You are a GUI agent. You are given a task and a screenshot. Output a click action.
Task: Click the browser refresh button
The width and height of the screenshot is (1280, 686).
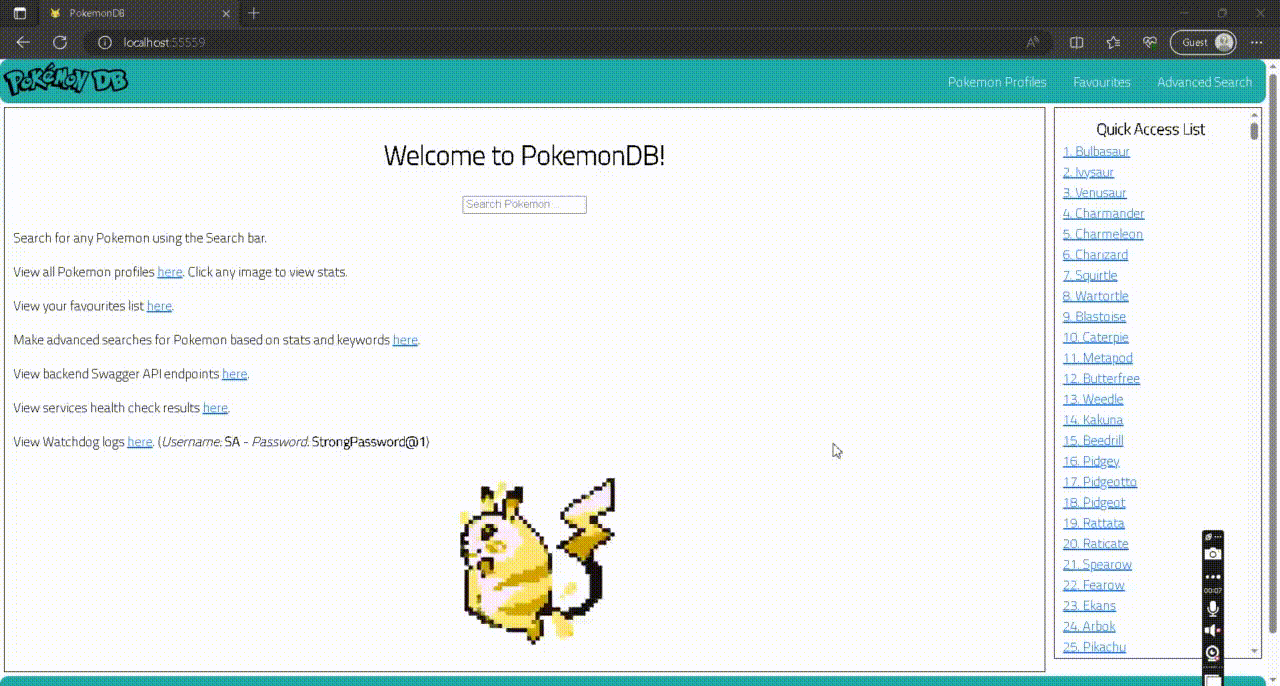pos(60,42)
